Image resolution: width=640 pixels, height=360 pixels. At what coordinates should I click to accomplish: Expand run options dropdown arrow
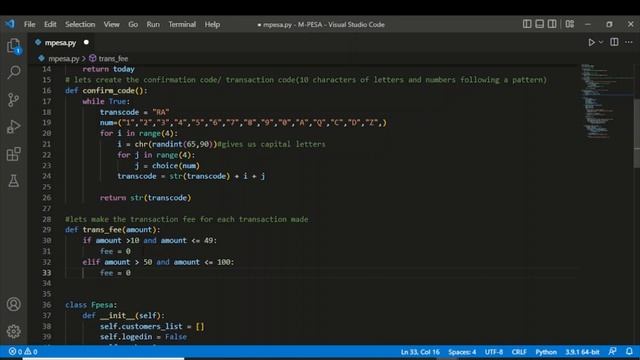(601, 42)
